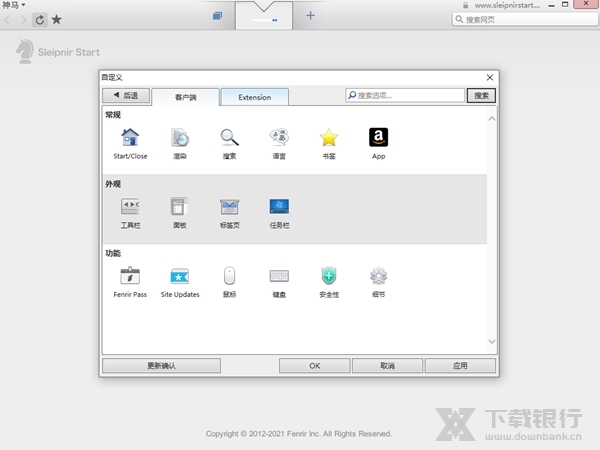Viewport: 600px width, 450px height.
Task: Open the 搜索 magnifier settings icon
Action: point(230,139)
